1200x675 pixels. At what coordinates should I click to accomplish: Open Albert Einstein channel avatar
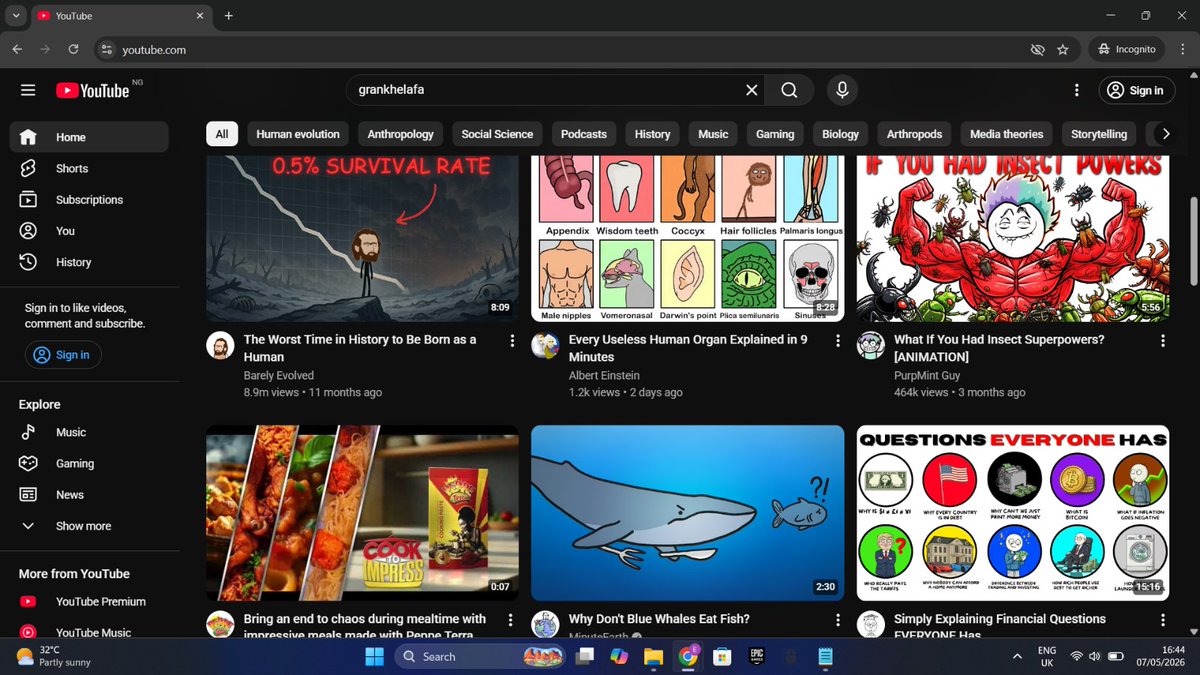point(545,346)
